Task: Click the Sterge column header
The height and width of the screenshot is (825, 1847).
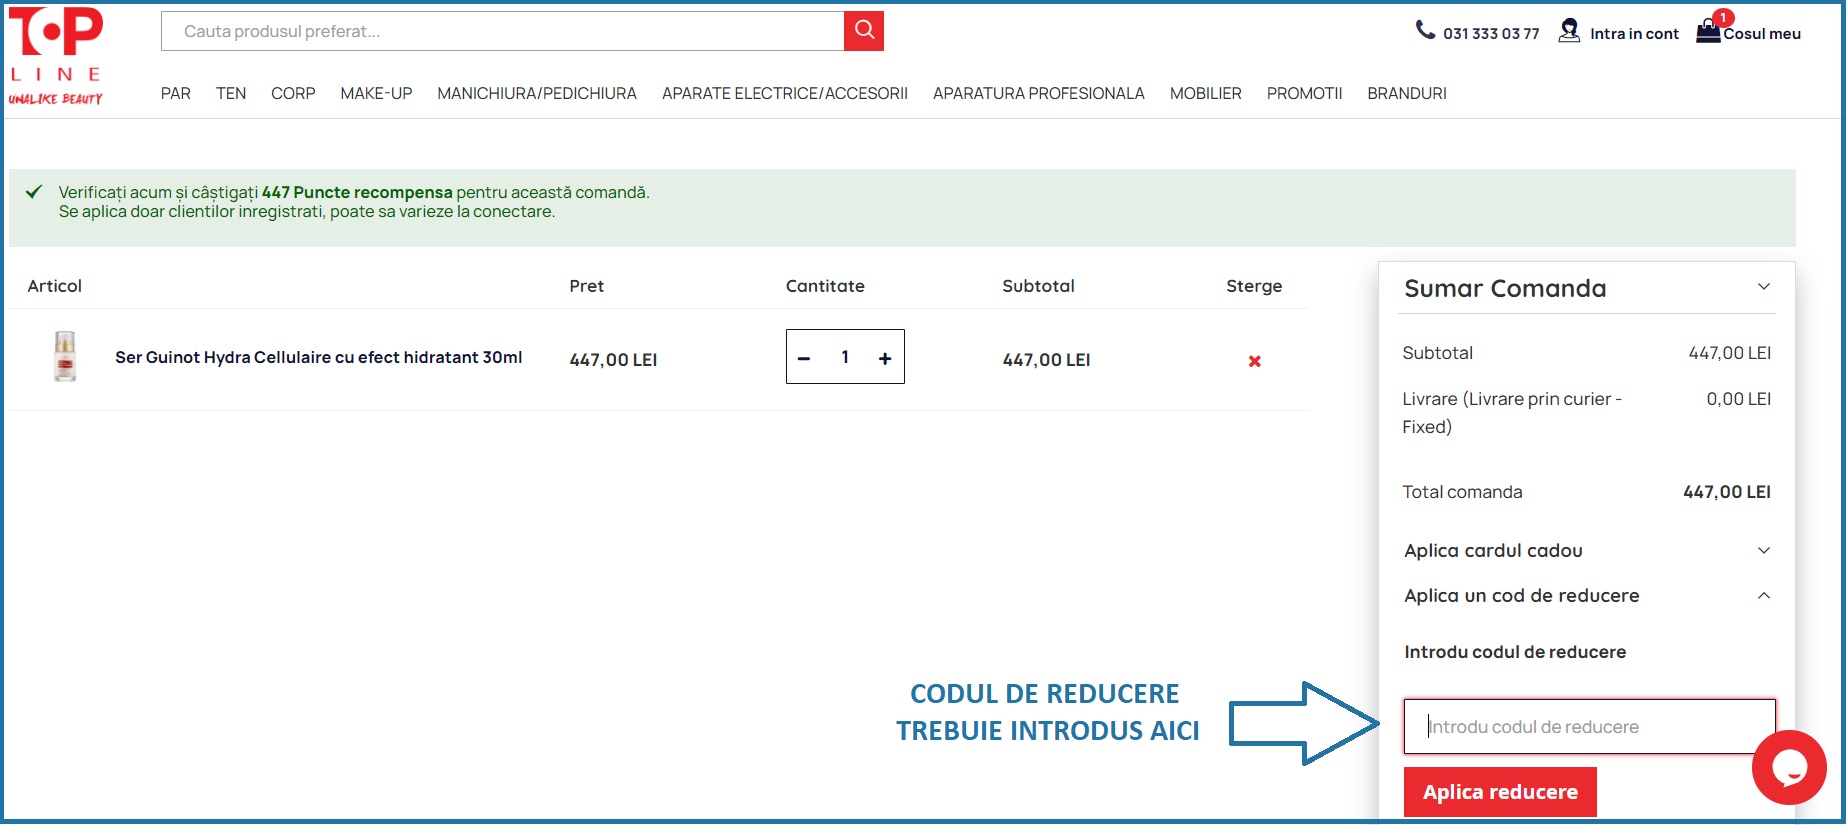Action: click(x=1254, y=286)
